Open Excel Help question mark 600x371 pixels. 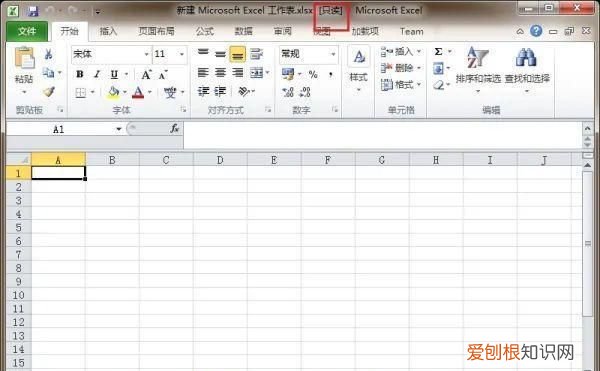click(x=536, y=31)
